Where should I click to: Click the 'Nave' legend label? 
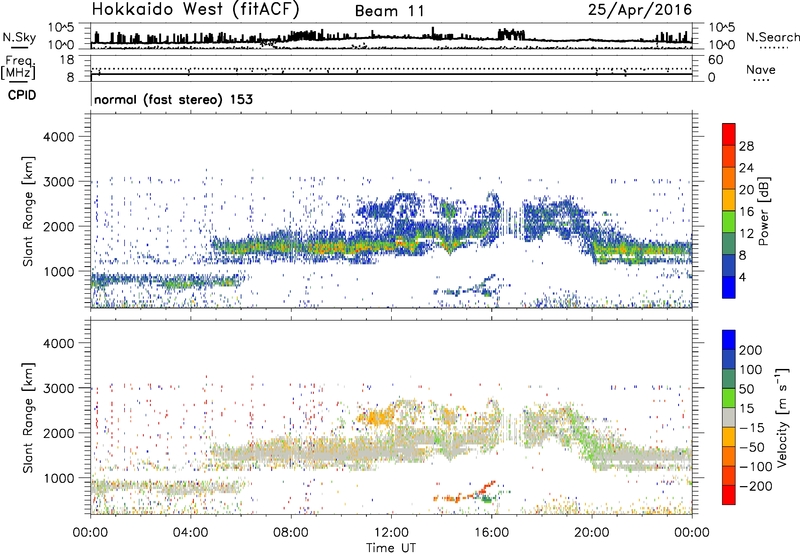(761, 69)
